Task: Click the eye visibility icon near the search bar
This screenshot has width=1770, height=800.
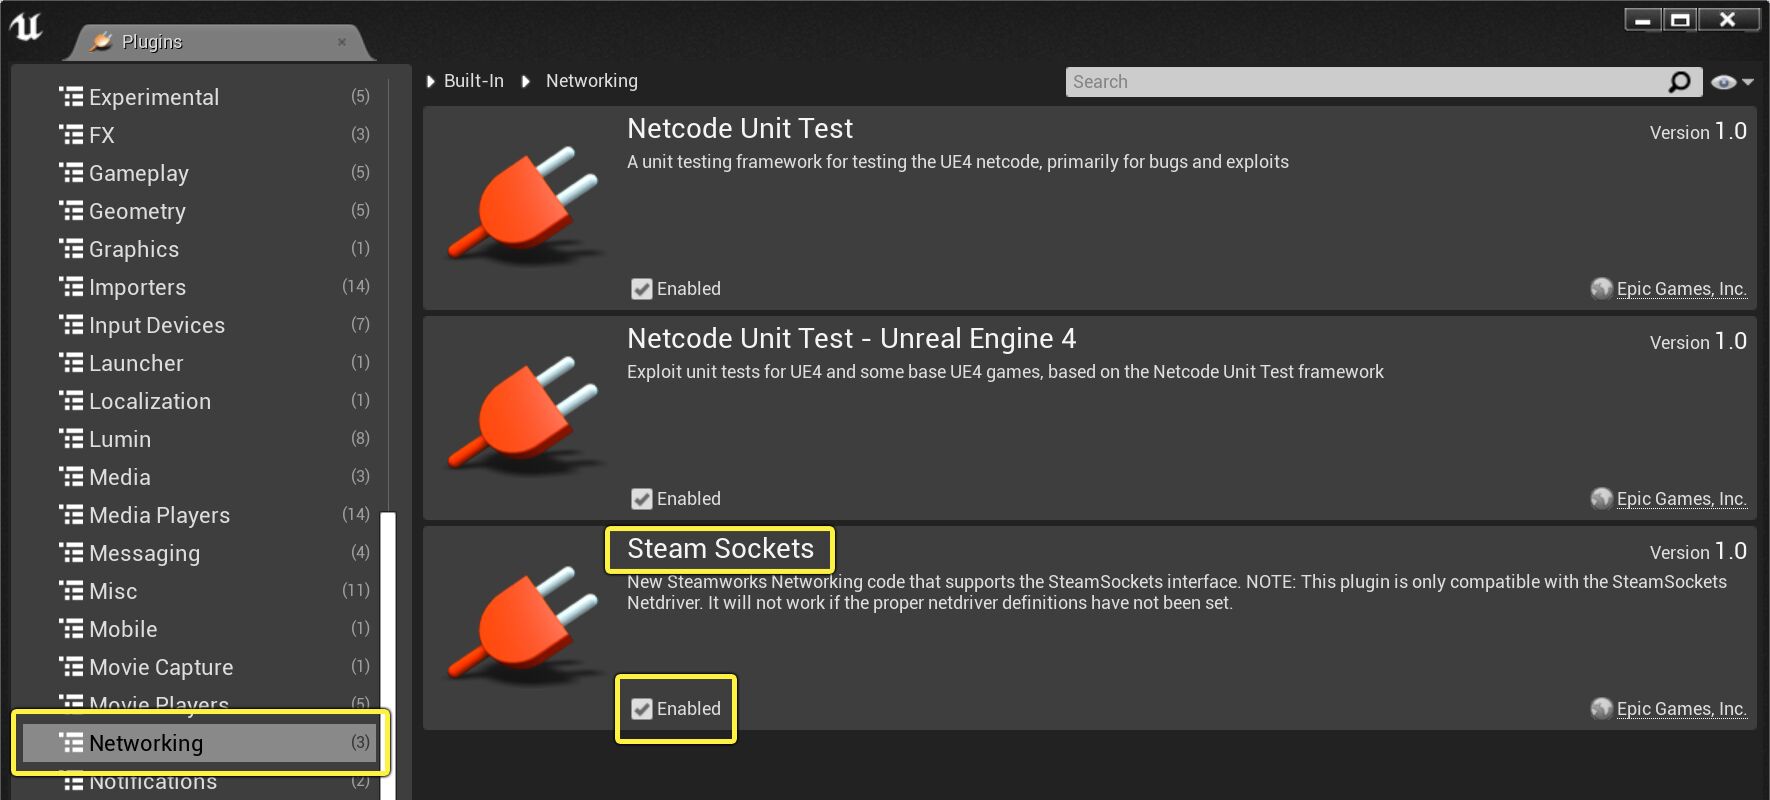Action: [x=1725, y=81]
